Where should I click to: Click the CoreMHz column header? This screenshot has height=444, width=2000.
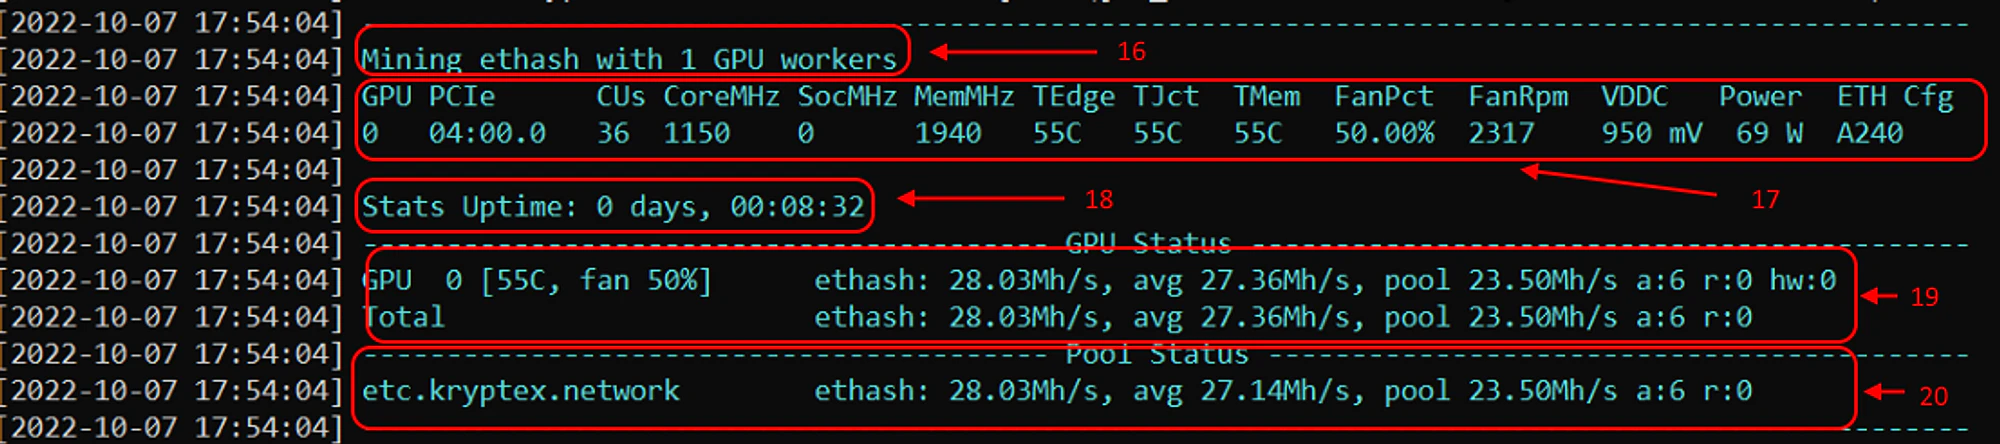721,97
